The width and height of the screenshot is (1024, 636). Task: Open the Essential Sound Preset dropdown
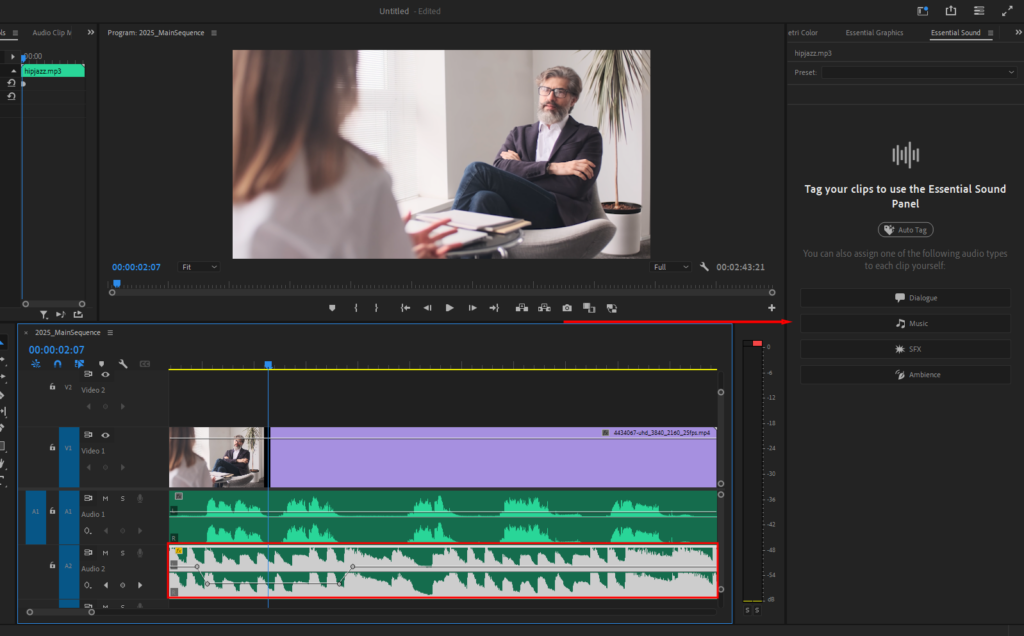[x=919, y=72]
